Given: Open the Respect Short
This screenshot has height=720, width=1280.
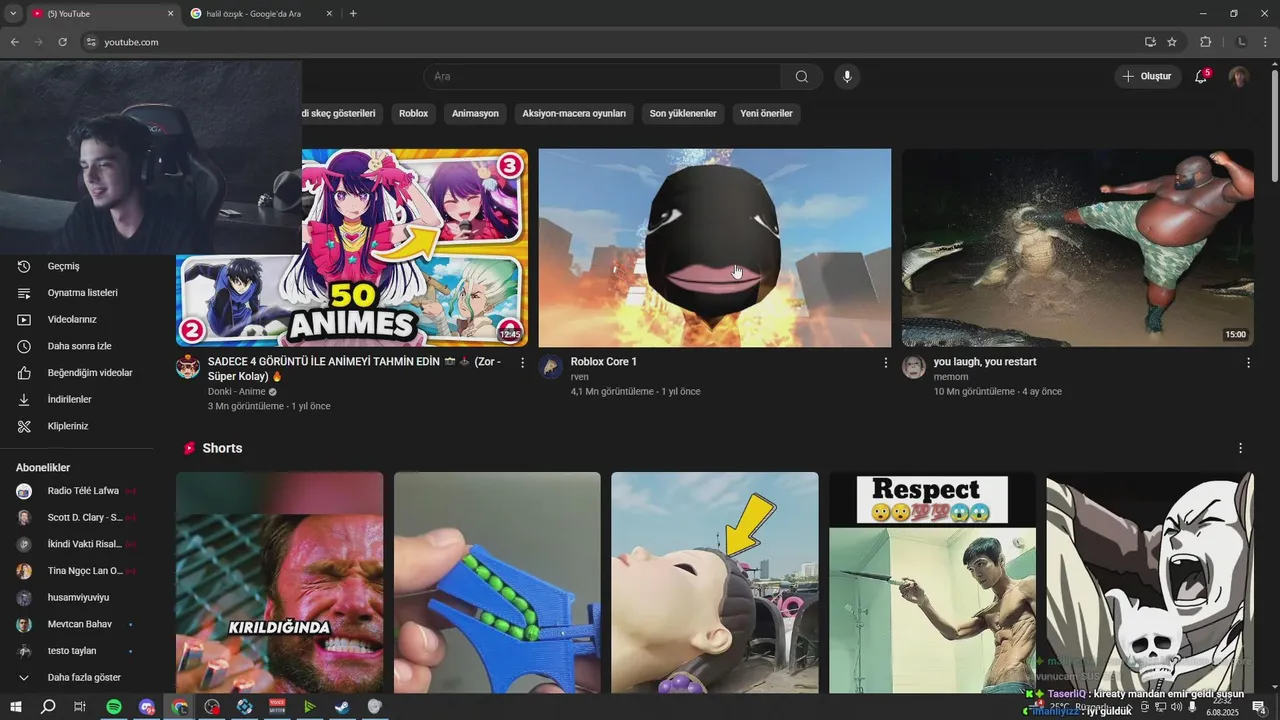Looking at the screenshot, I should pyautogui.click(x=932, y=583).
